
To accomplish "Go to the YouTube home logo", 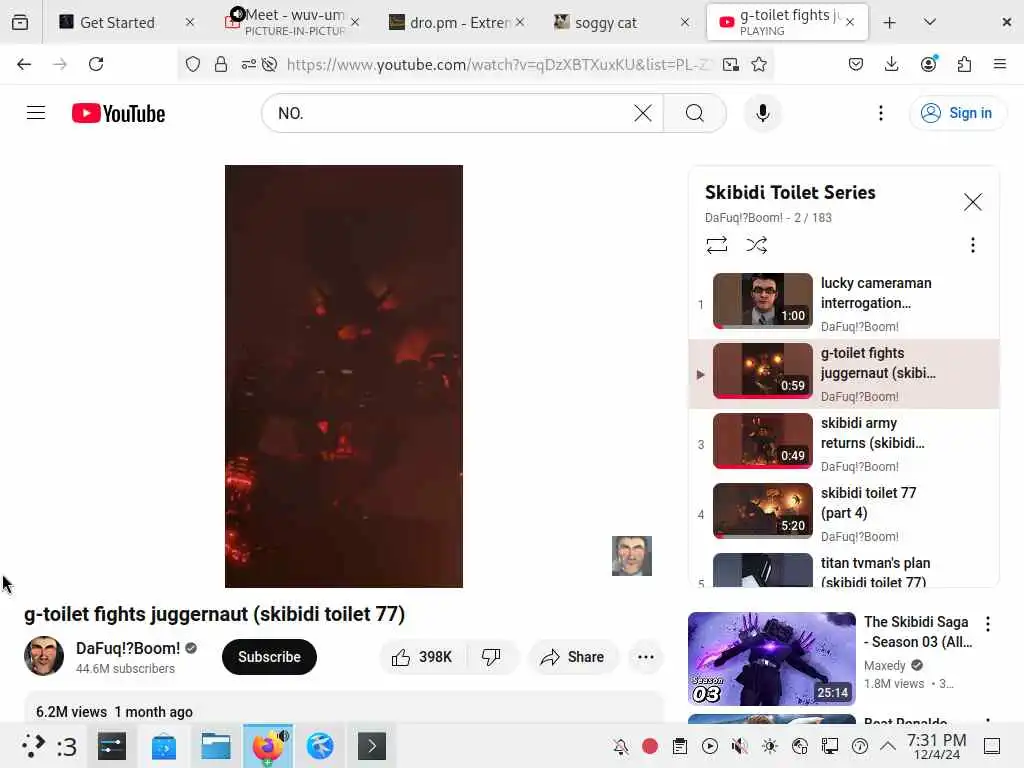I will [x=118, y=114].
